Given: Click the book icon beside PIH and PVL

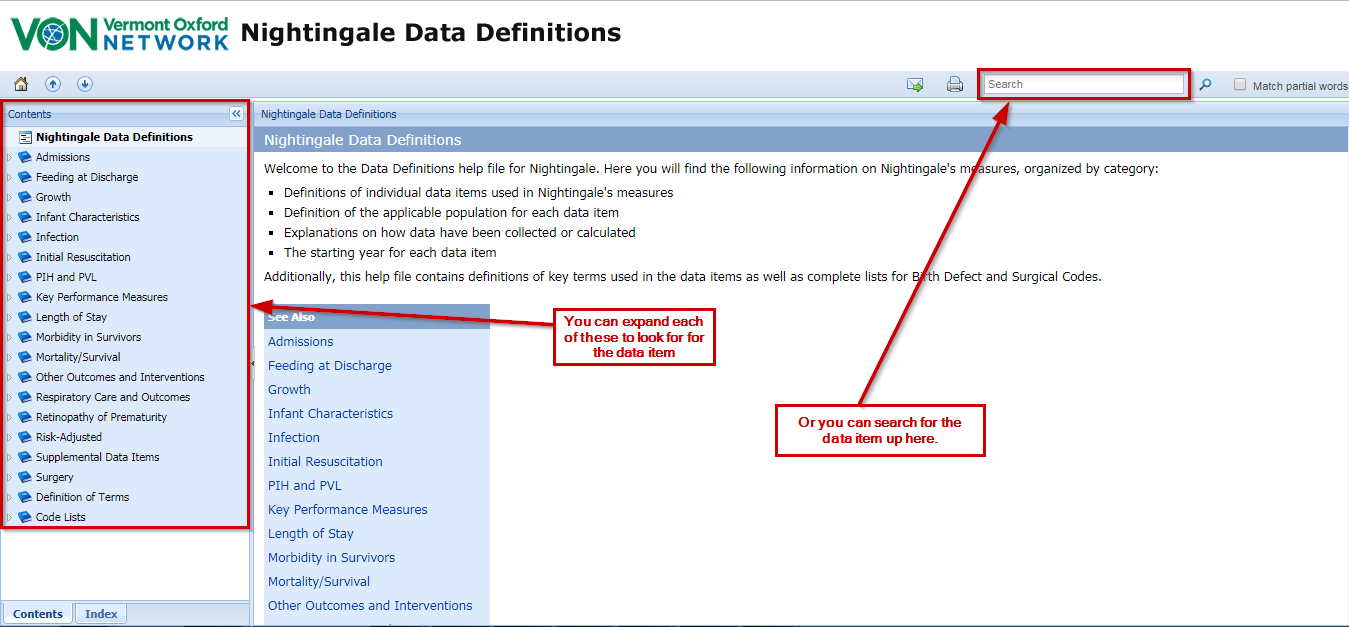Looking at the screenshot, I should click(25, 277).
